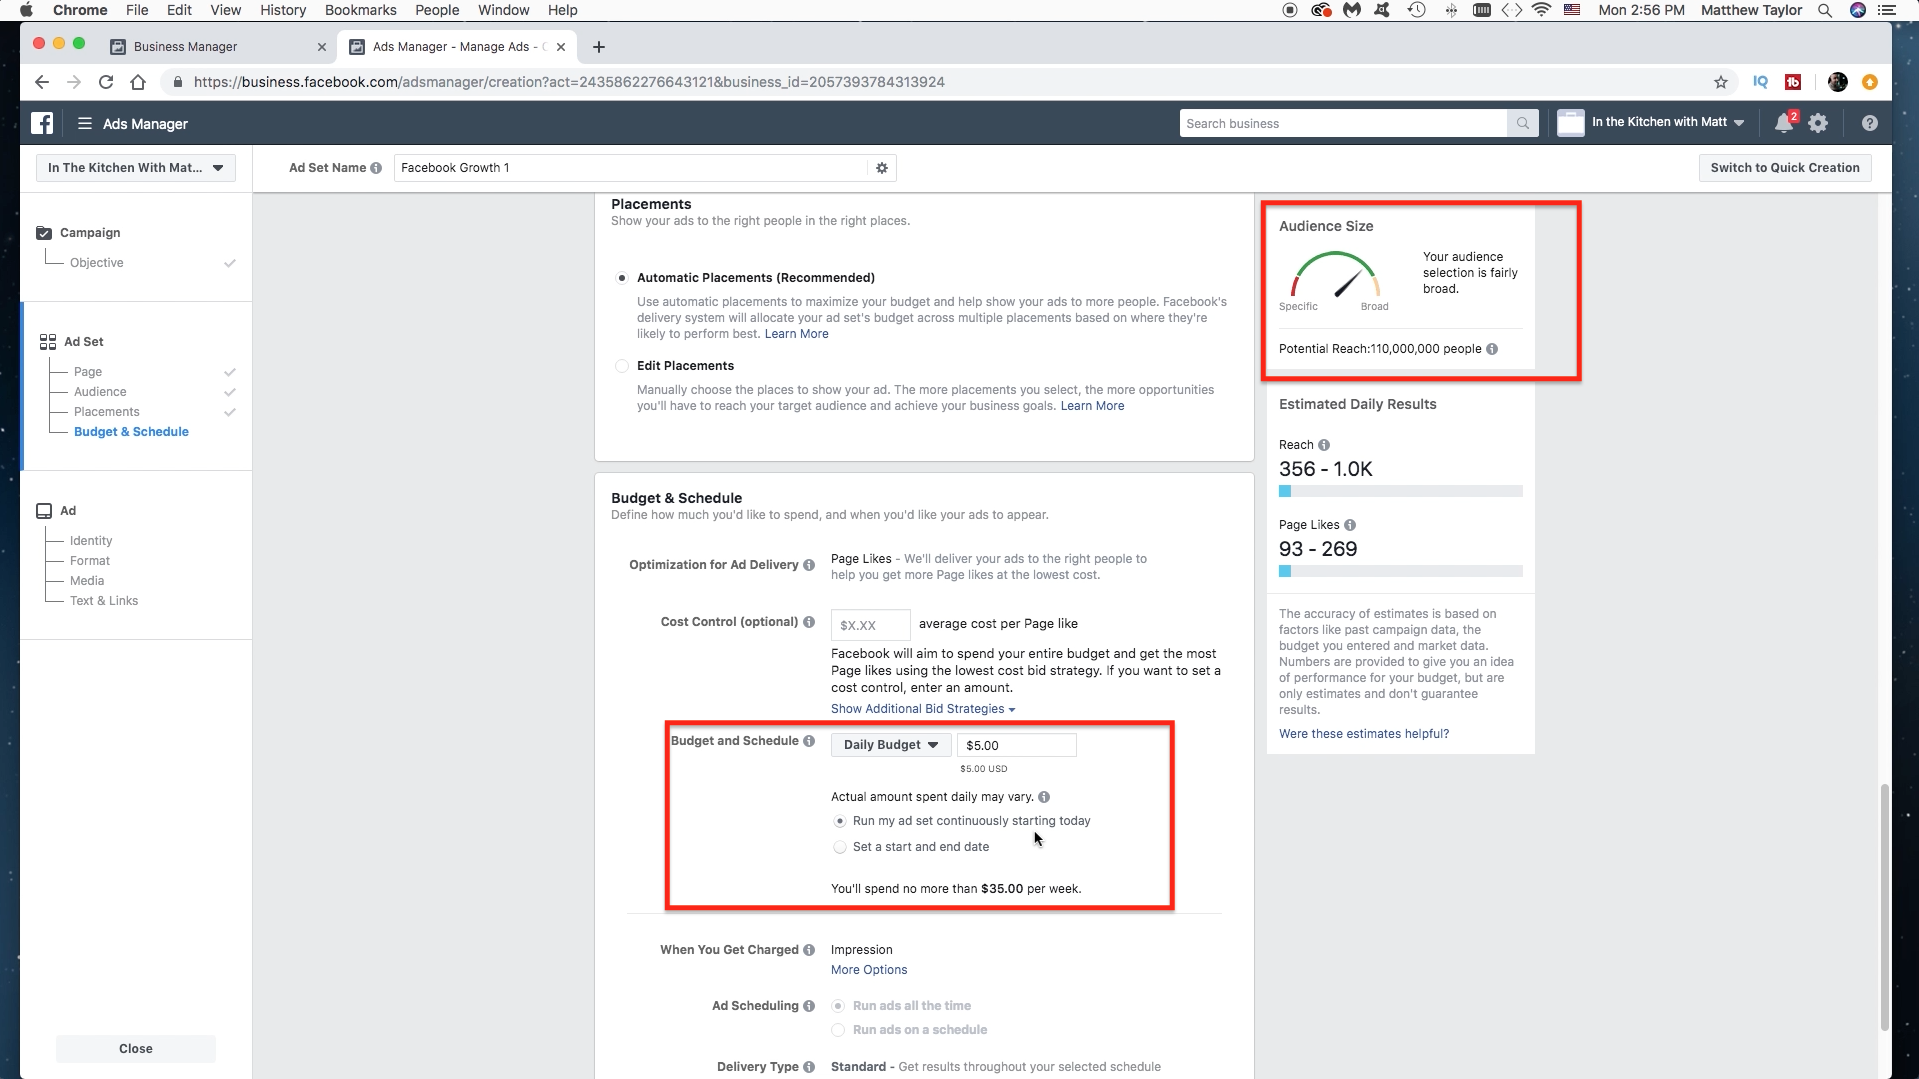Click the Cost Control info icon
Screen dimensions: 1919x1079
click(809, 622)
